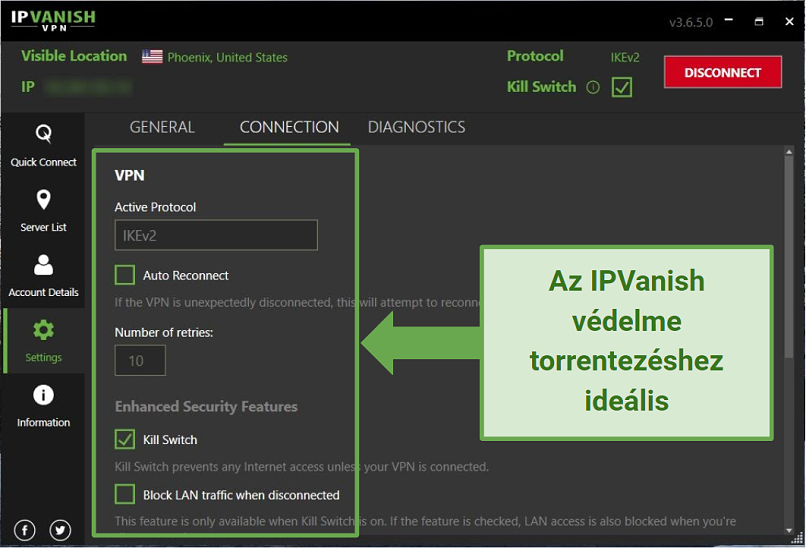Close the IPVanish window
Image resolution: width=806 pixels, height=548 pixels.
coord(790,21)
